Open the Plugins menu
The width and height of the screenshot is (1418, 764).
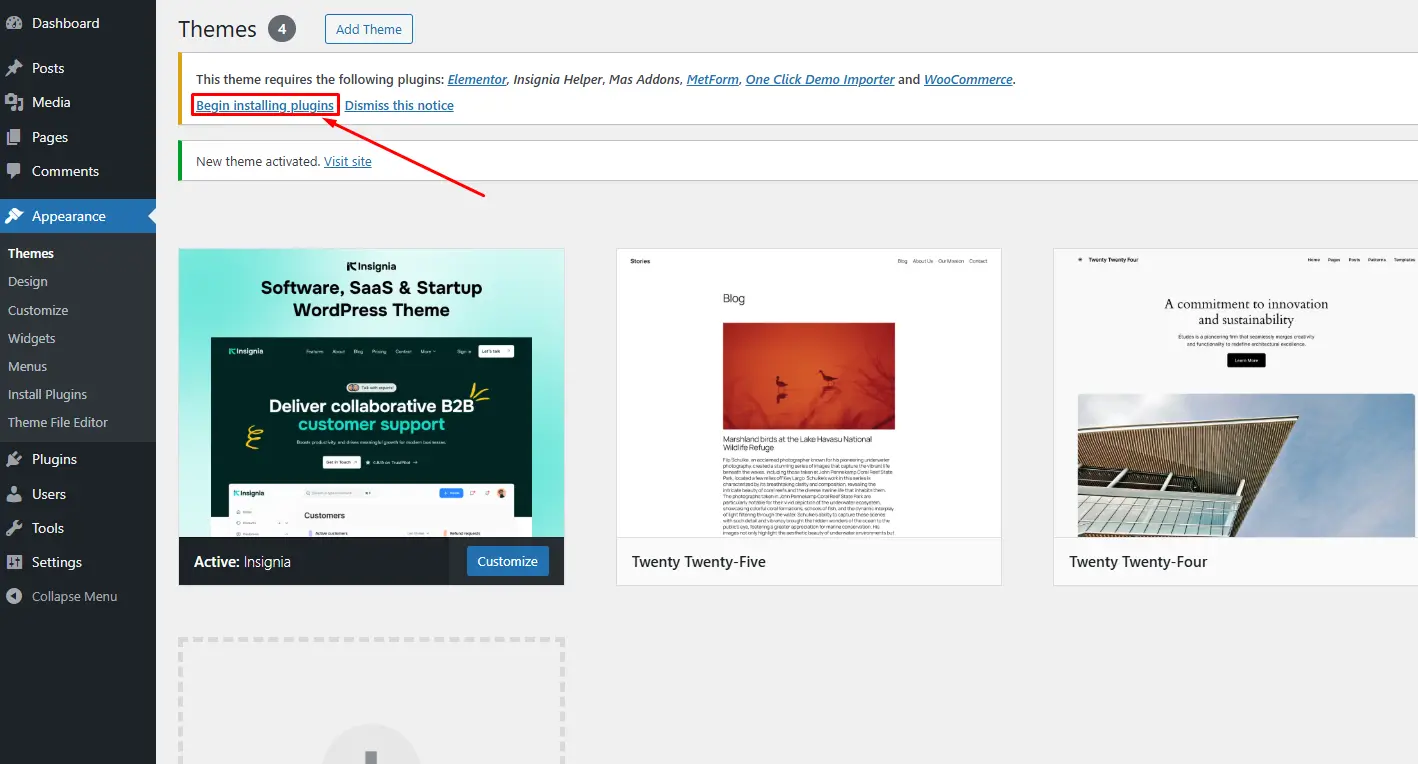(78, 459)
